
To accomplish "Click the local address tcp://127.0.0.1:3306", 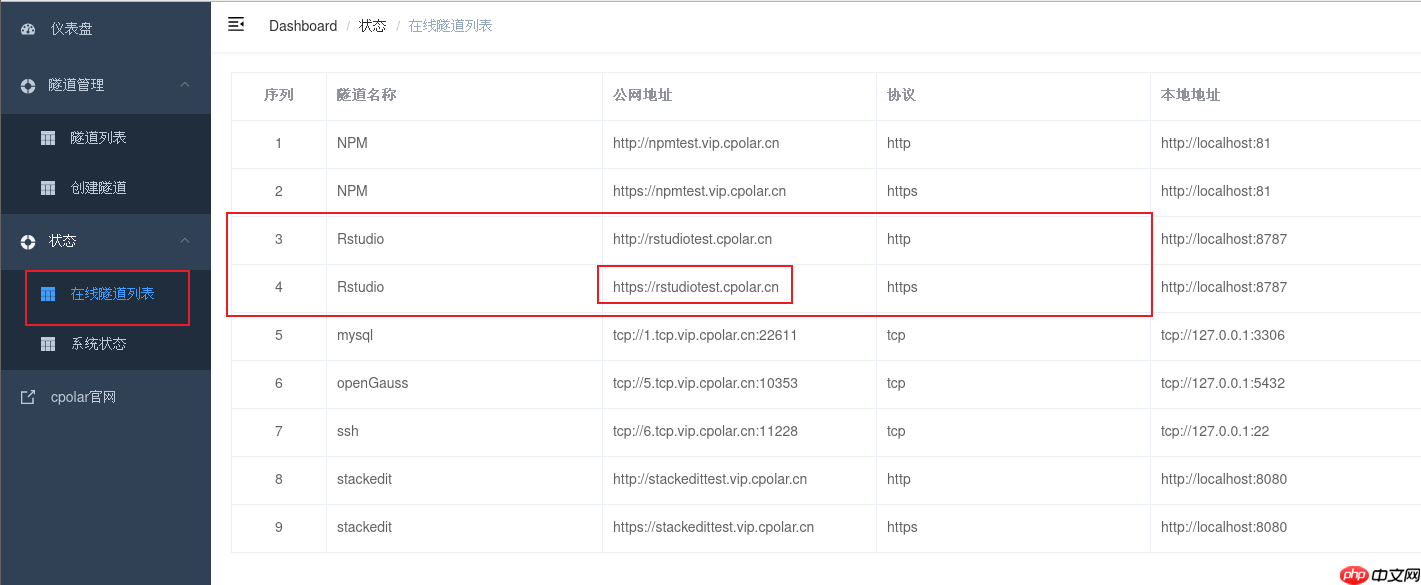I will pyautogui.click(x=1223, y=335).
